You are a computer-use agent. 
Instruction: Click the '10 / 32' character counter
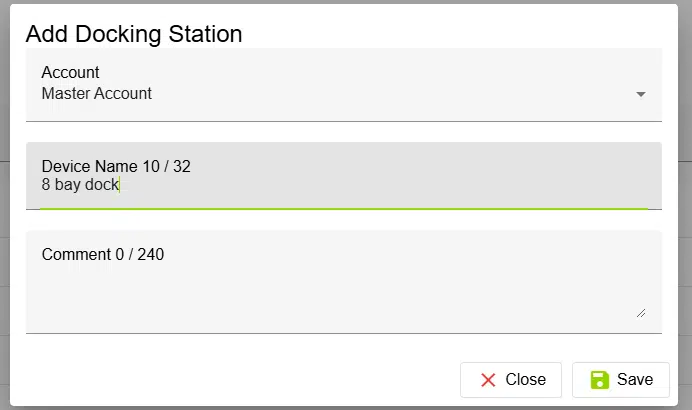[166, 166]
